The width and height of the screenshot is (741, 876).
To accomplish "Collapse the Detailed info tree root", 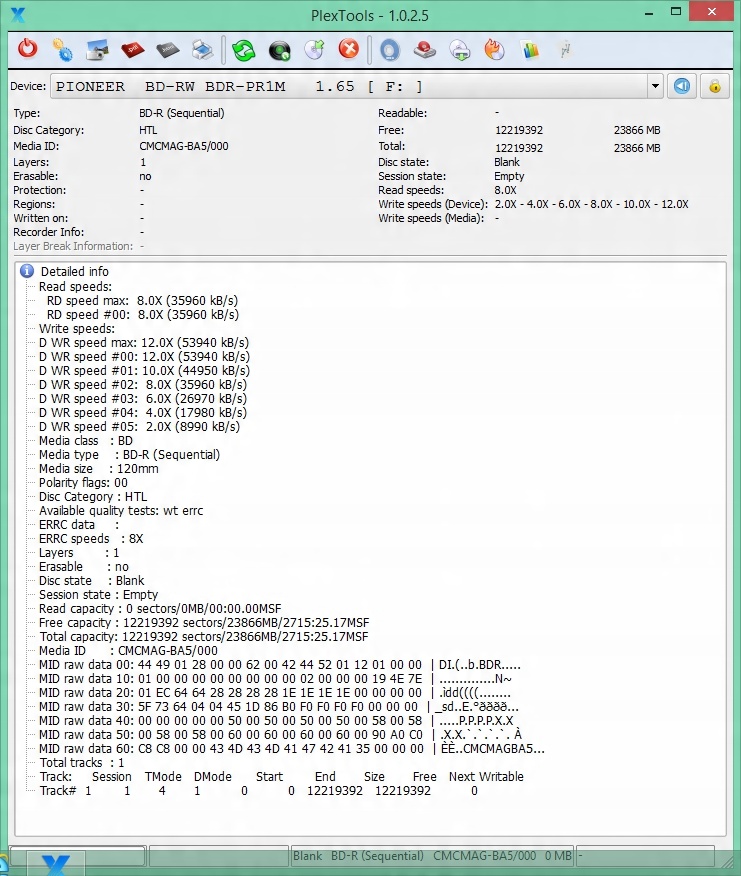I will click(27, 271).
